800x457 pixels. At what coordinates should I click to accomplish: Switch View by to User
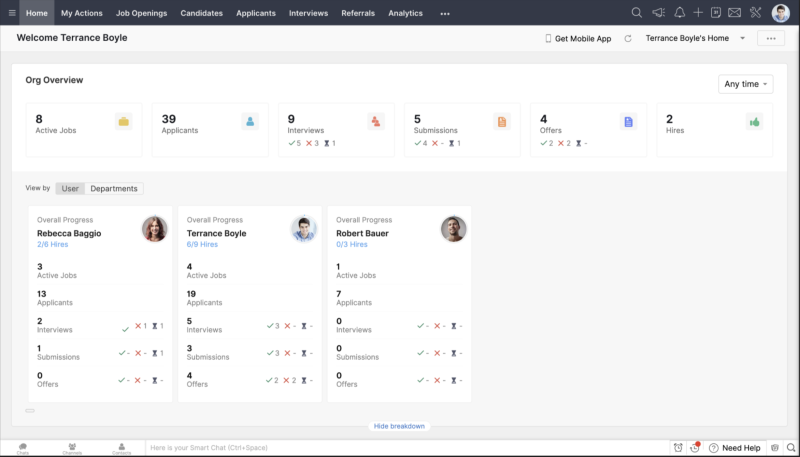[70, 189]
